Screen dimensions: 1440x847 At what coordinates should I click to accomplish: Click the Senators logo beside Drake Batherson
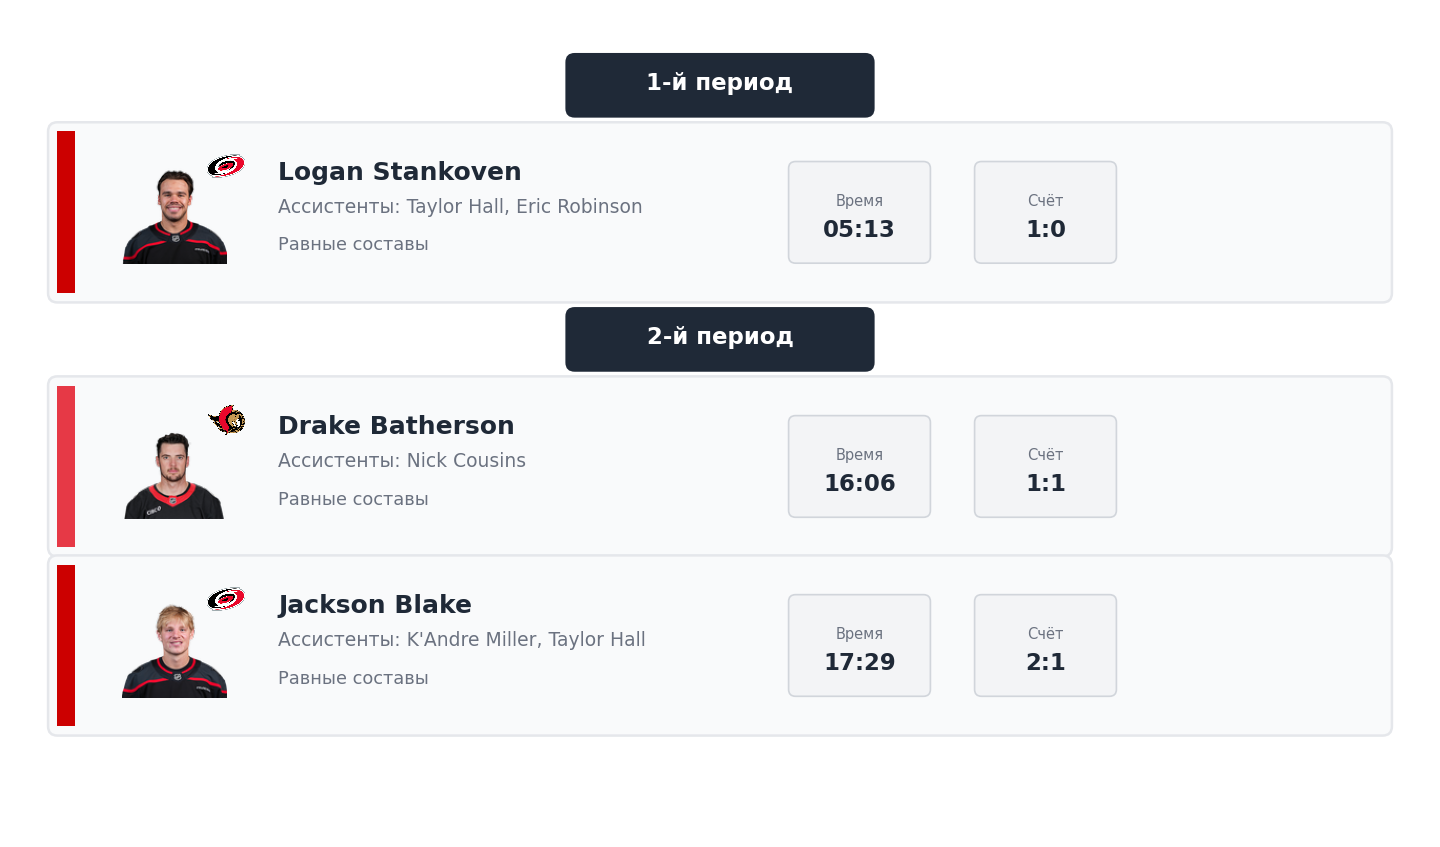tap(226, 420)
